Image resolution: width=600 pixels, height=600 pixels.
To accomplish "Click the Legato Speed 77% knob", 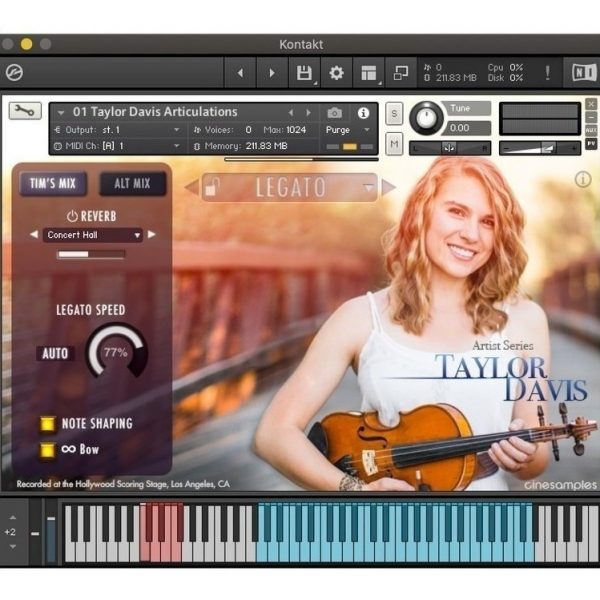I will click(116, 352).
